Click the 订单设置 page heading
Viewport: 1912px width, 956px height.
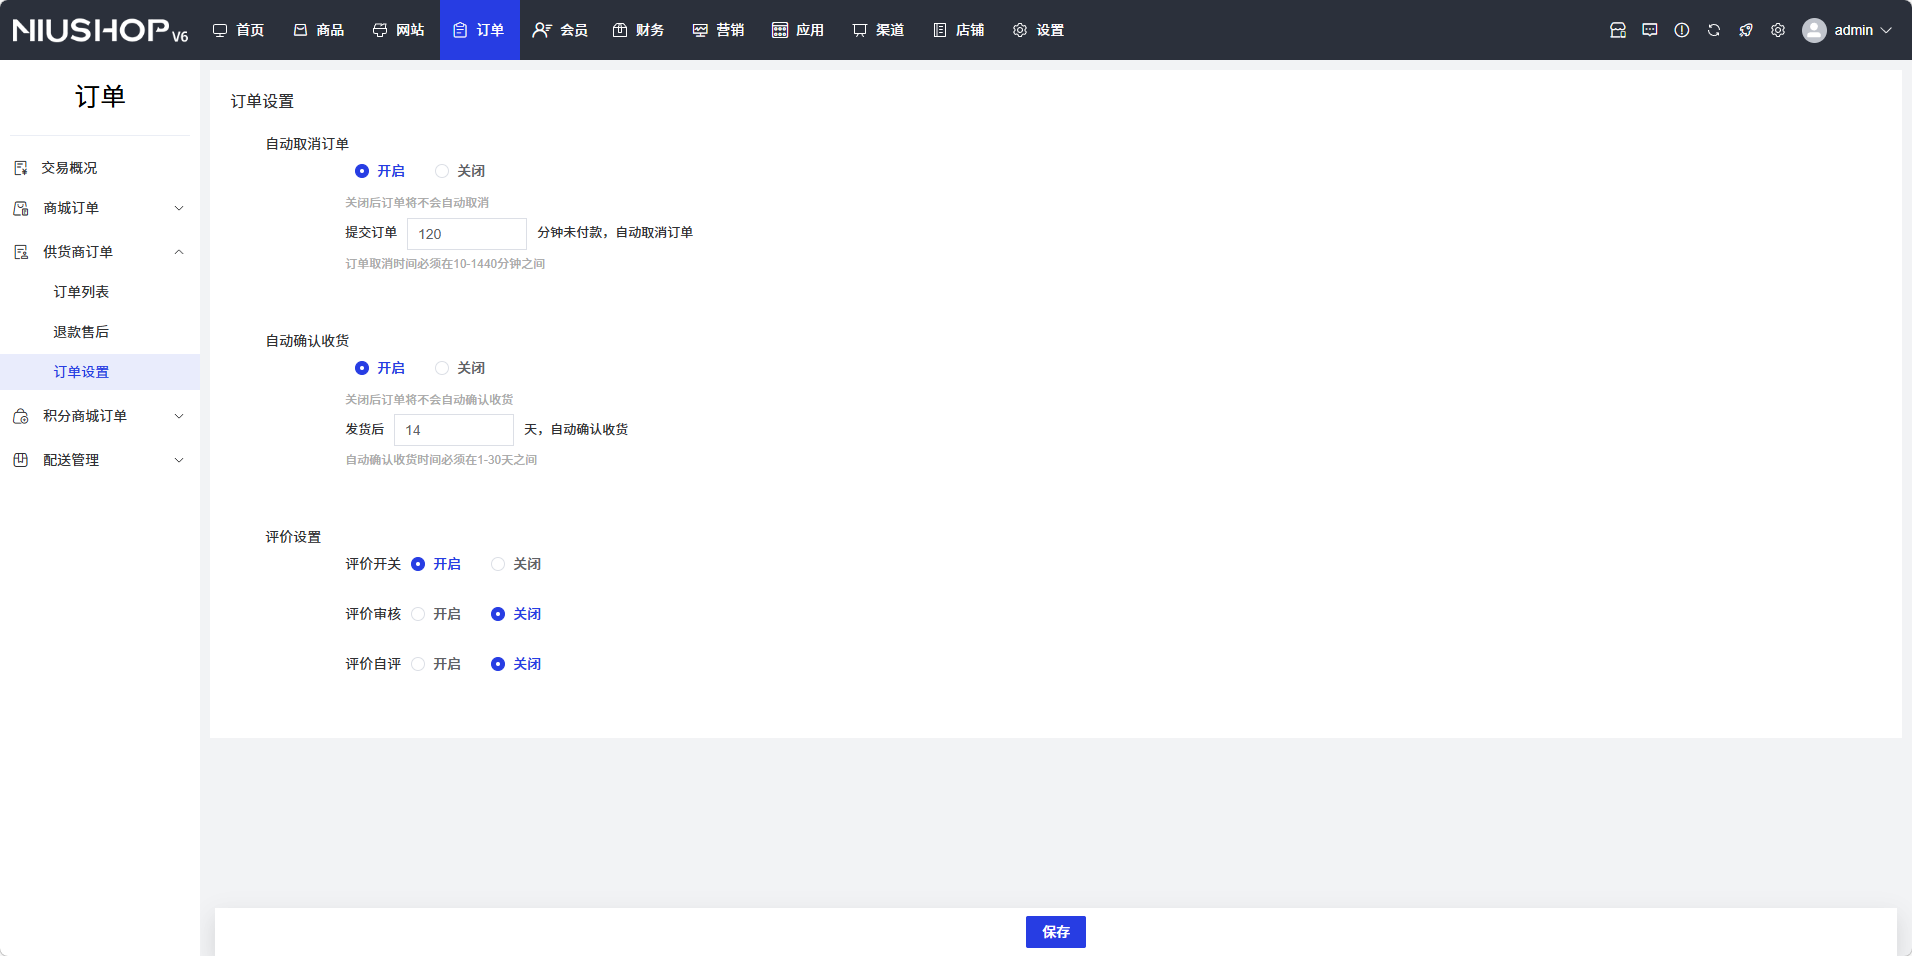point(262,101)
